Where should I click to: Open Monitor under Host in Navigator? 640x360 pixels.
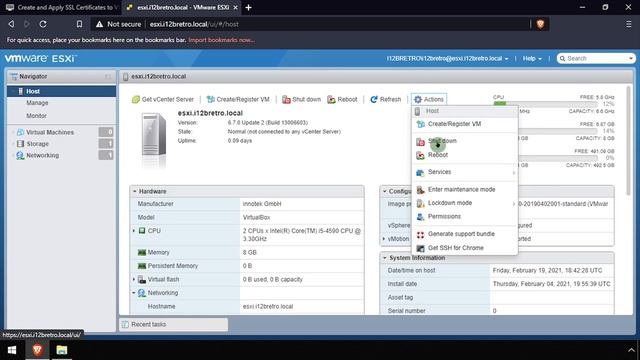tap(36, 116)
